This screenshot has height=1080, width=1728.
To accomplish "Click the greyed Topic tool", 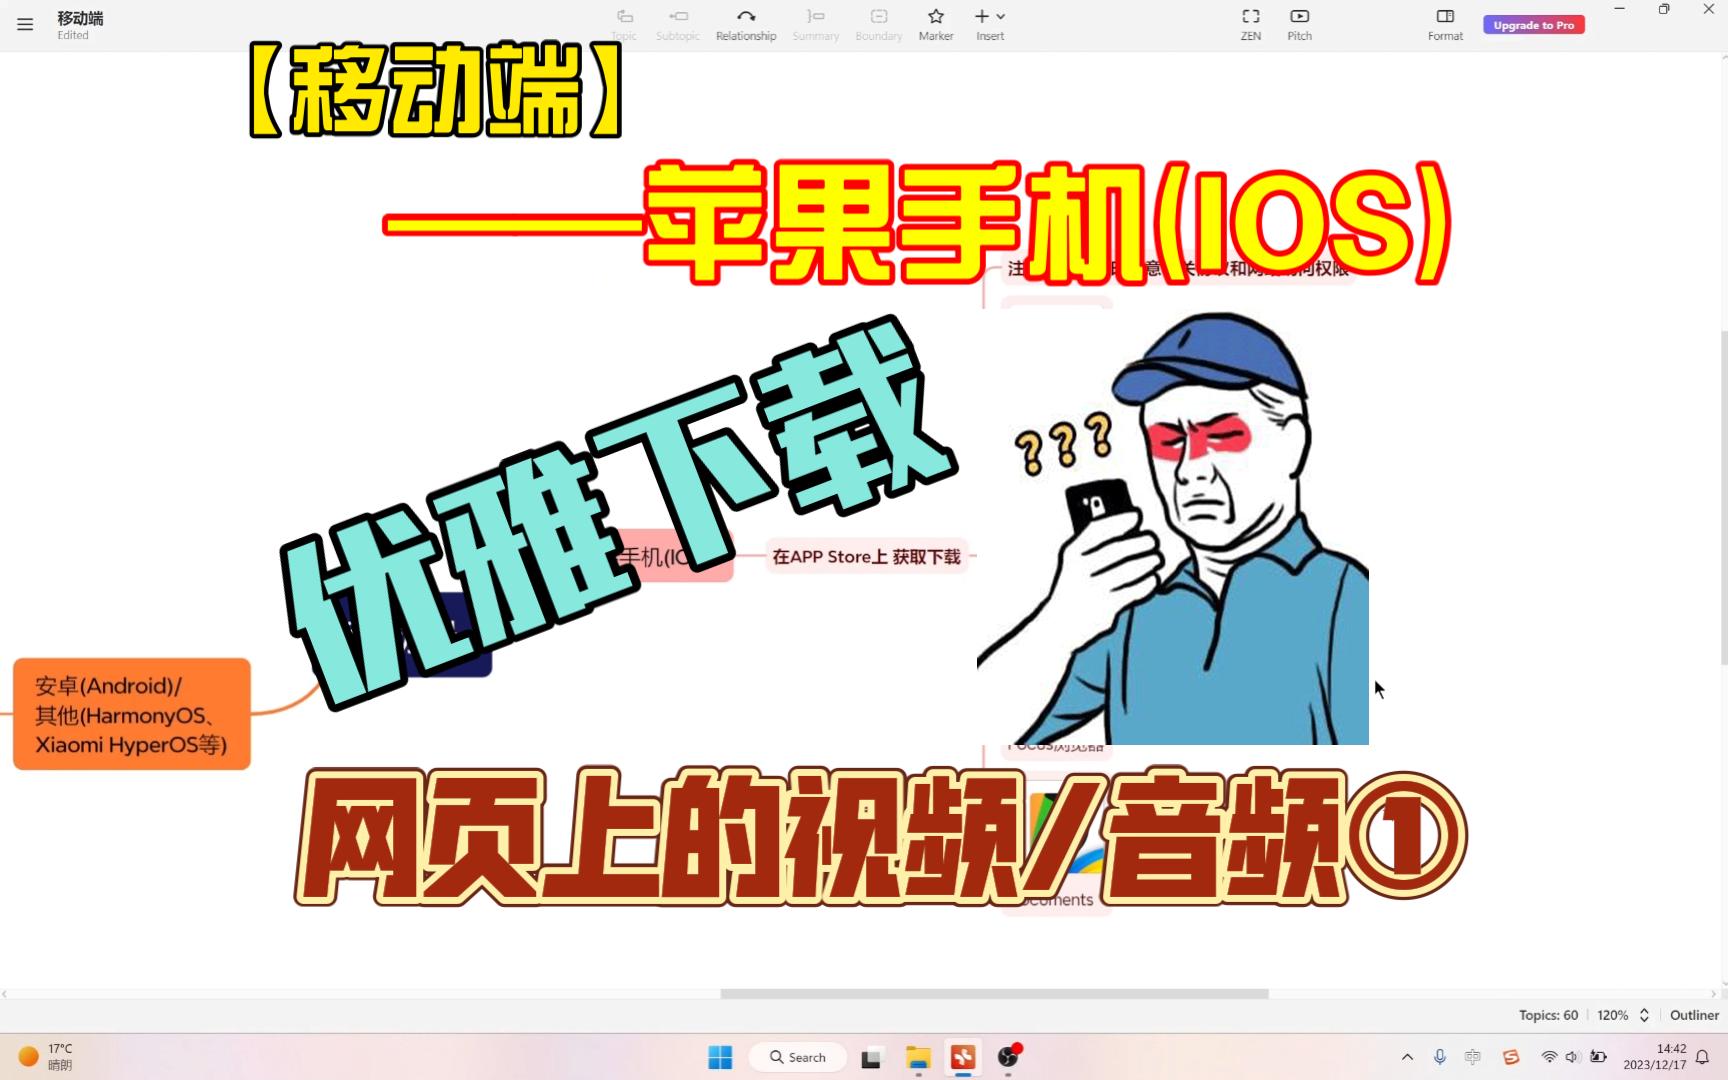I will tap(624, 25).
